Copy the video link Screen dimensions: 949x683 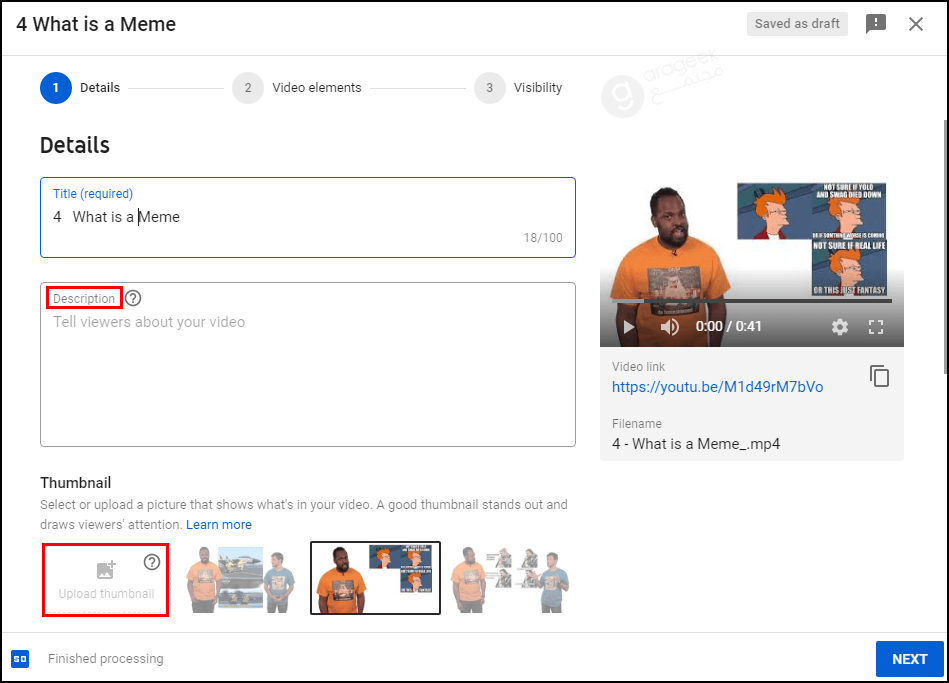point(879,376)
